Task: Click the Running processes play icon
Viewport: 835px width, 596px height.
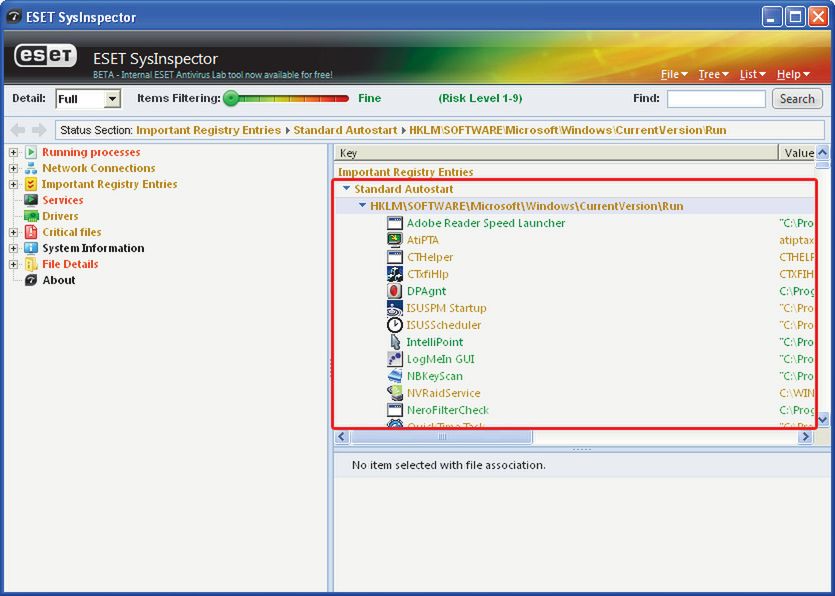Action: (x=31, y=152)
